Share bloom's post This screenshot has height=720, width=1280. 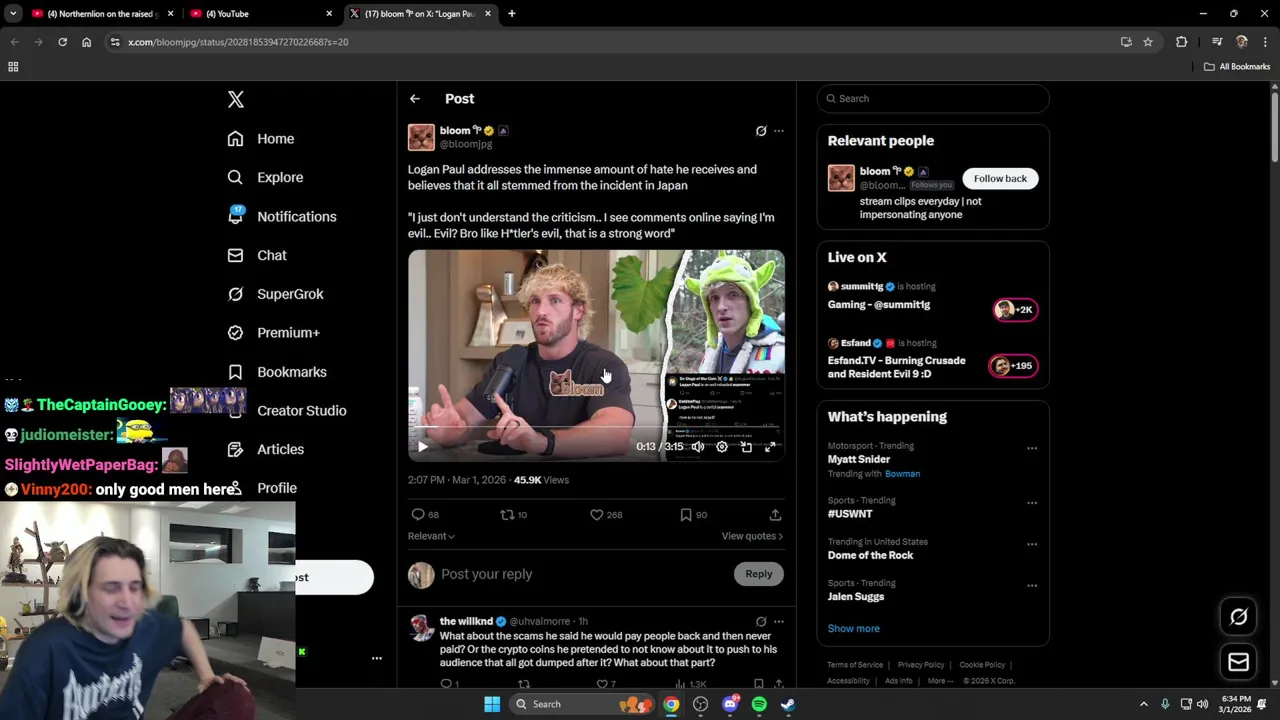tap(775, 515)
